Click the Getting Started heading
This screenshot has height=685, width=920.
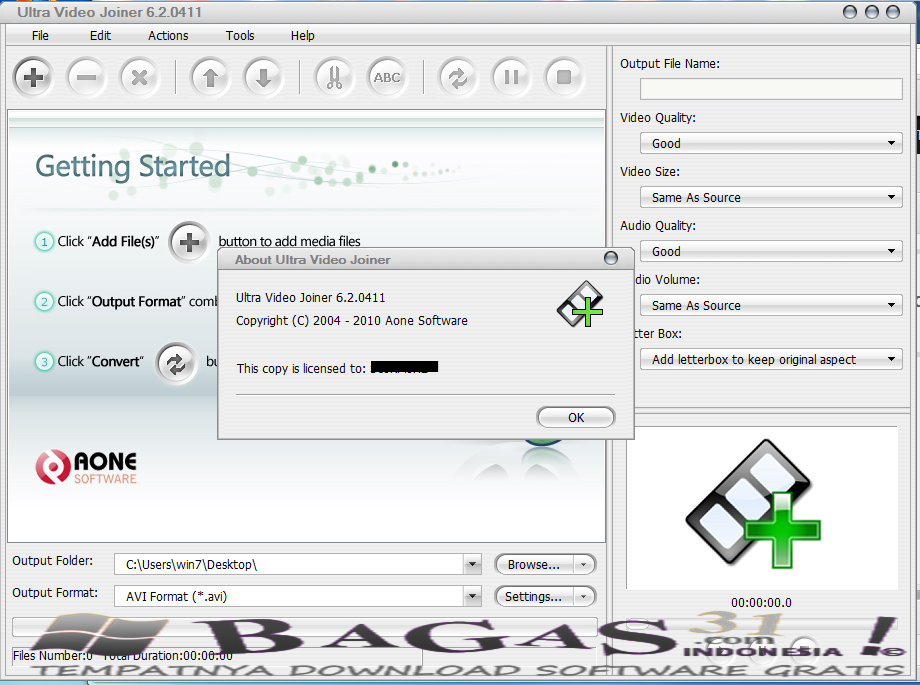pyautogui.click(x=133, y=167)
